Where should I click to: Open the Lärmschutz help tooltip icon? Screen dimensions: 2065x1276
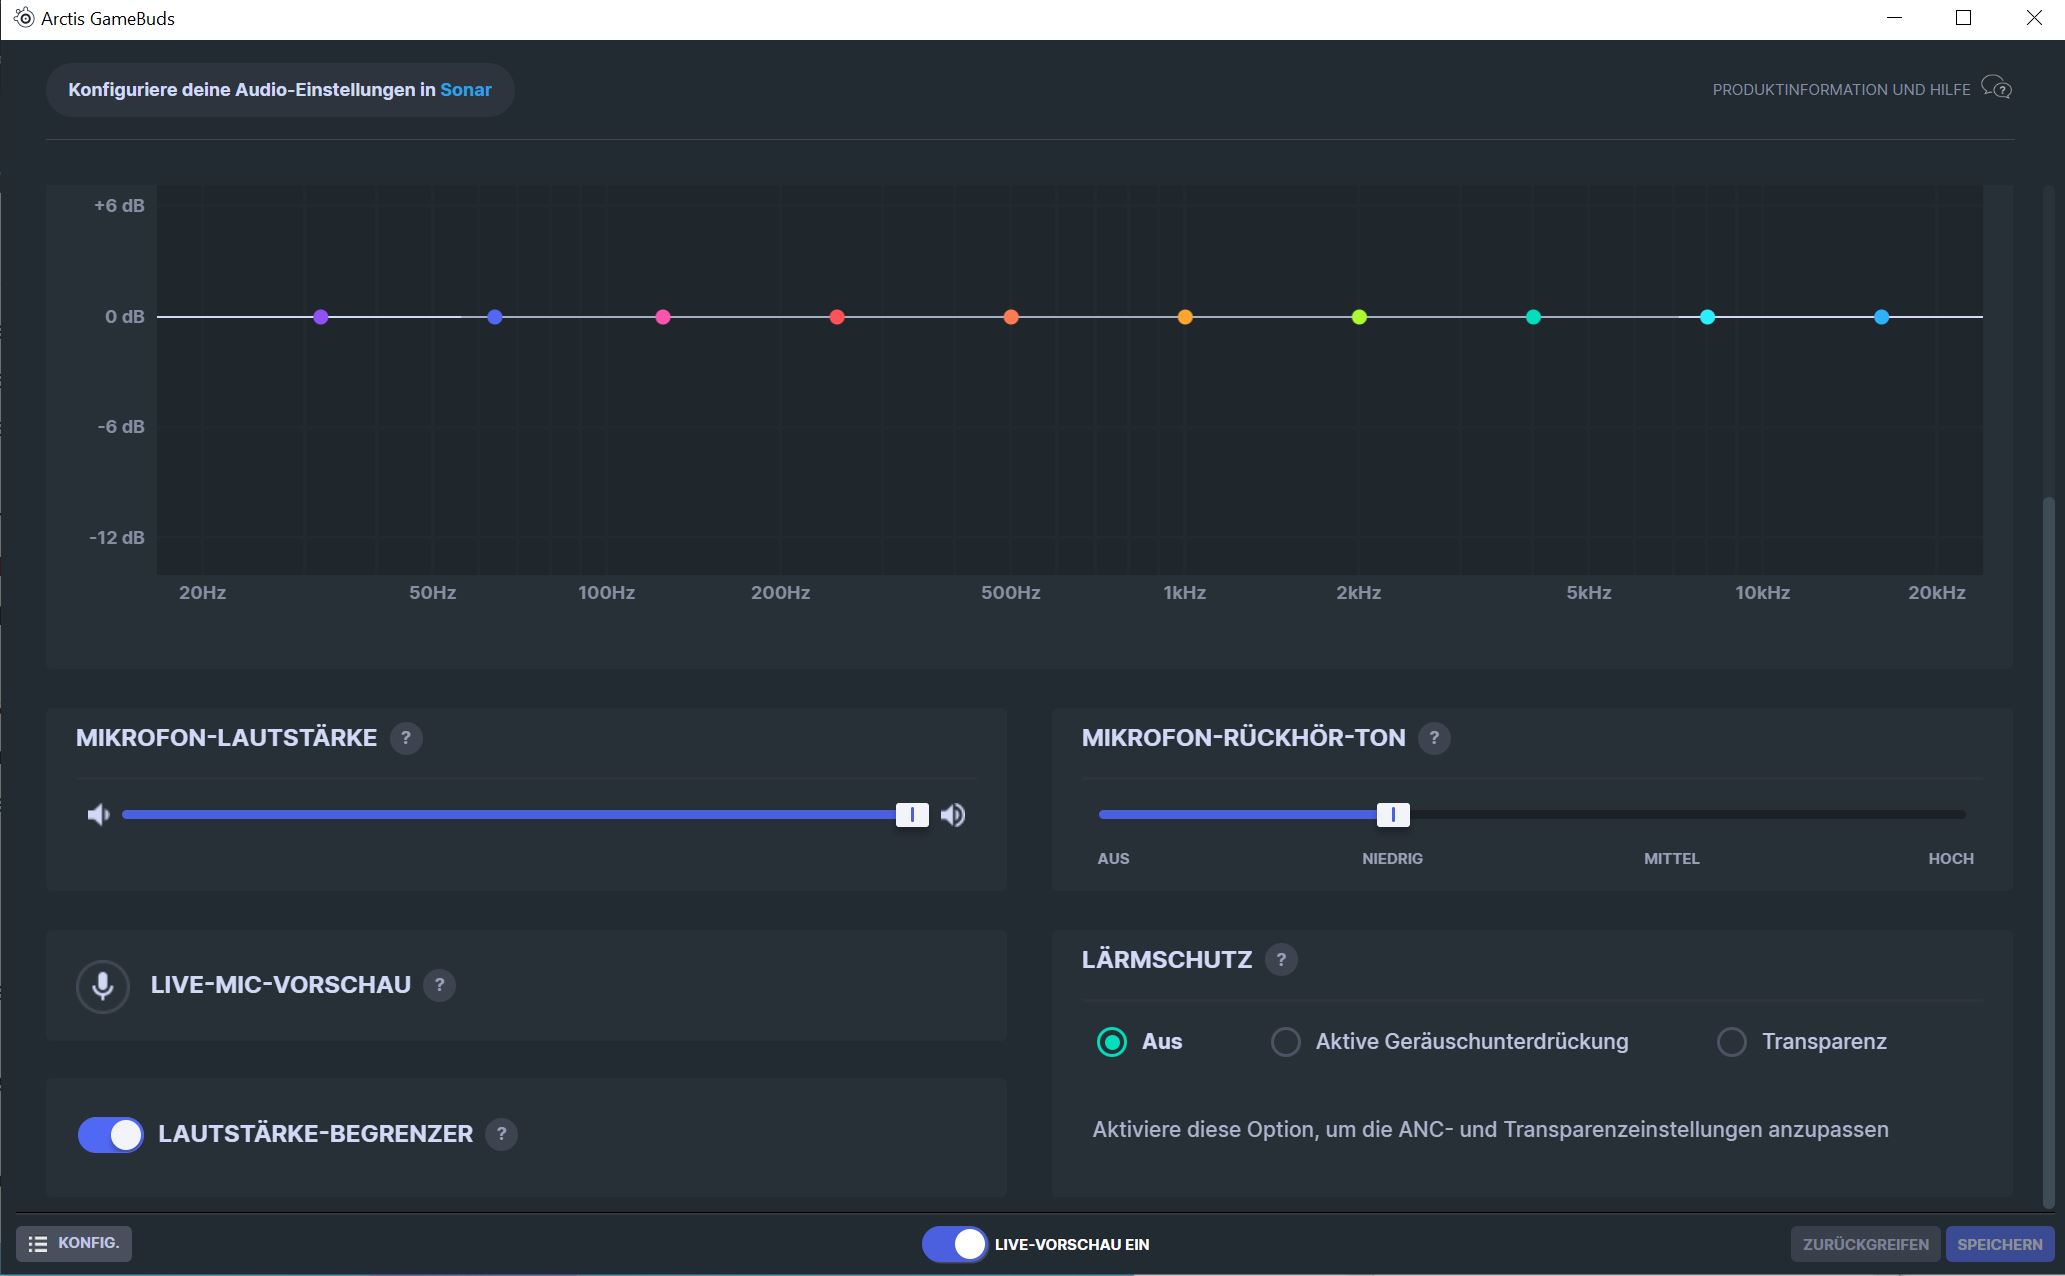pos(1280,960)
